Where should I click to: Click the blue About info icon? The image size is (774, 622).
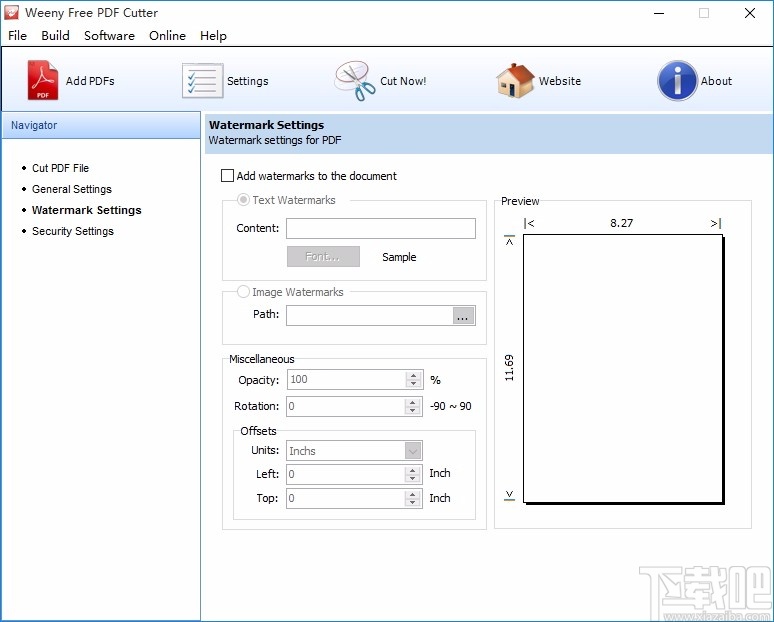pyautogui.click(x=677, y=80)
